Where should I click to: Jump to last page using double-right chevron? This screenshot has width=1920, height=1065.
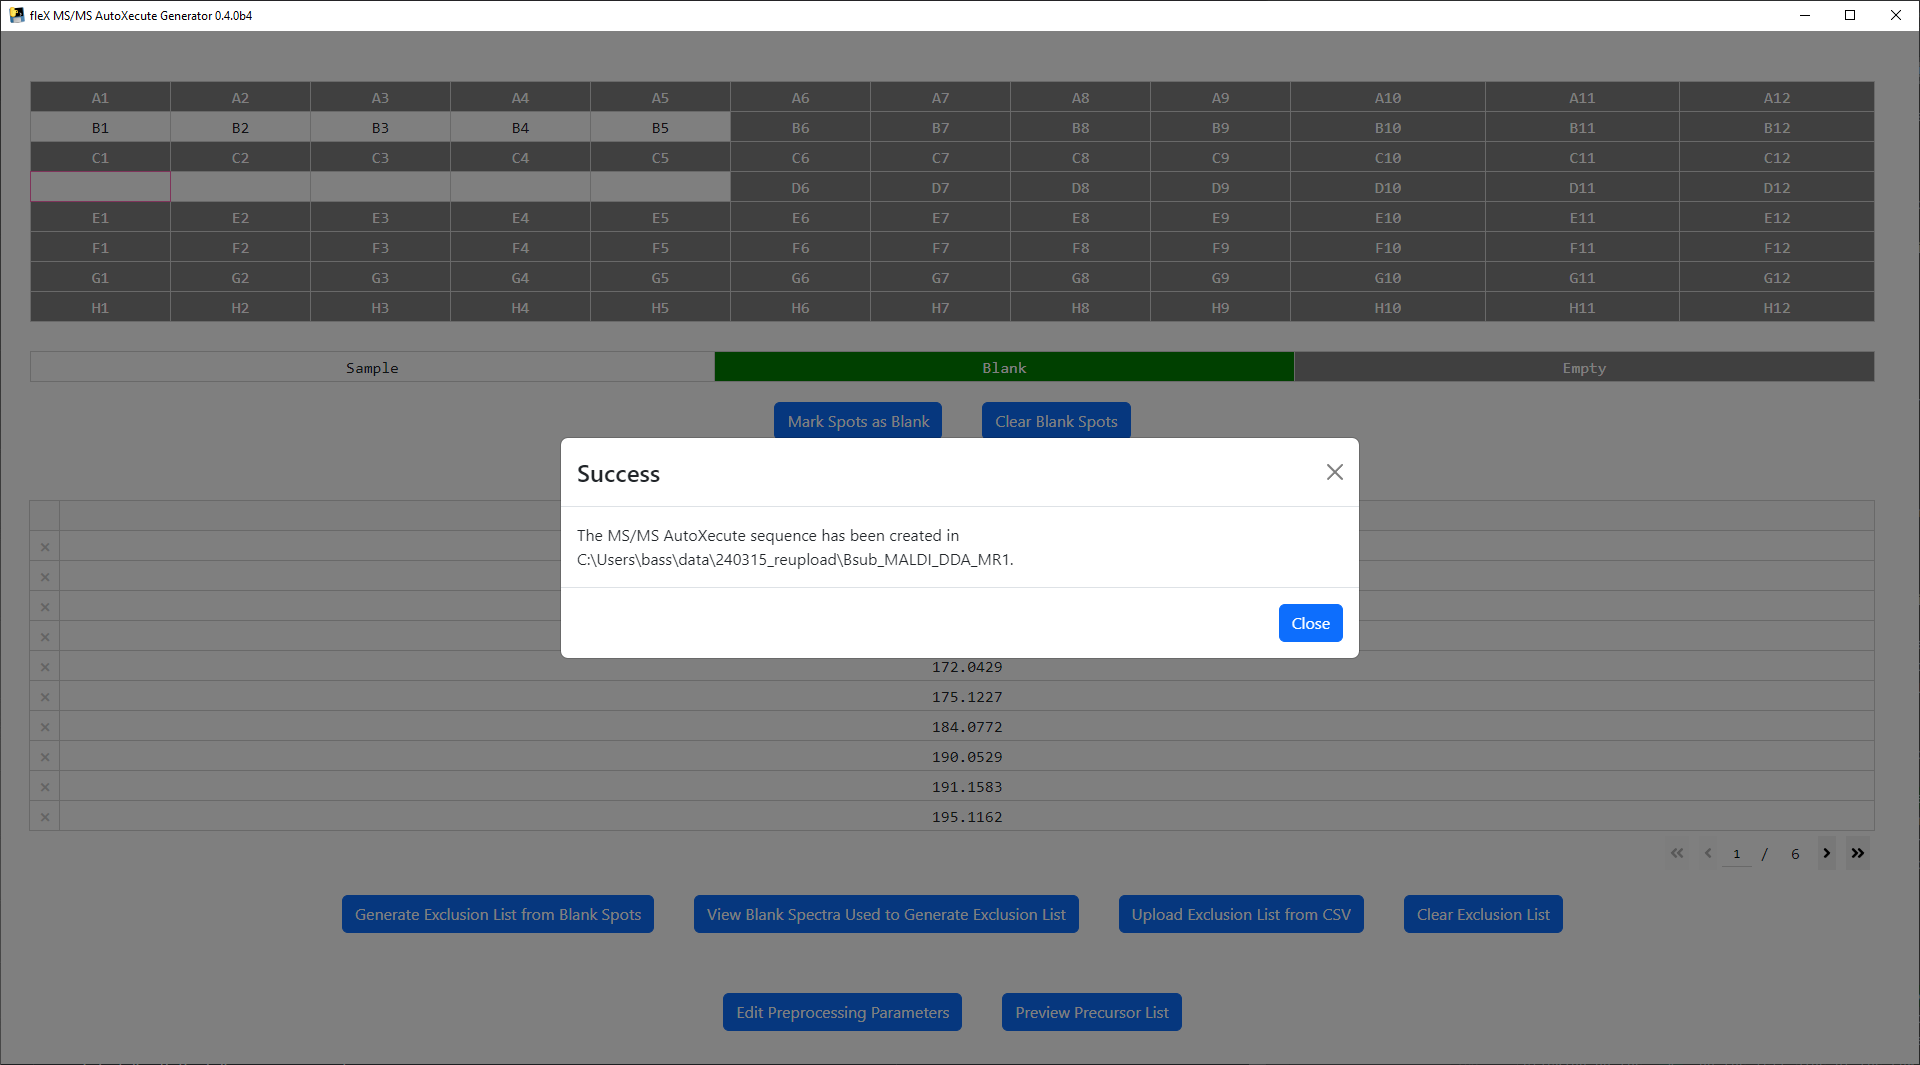(x=1858, y=854)
